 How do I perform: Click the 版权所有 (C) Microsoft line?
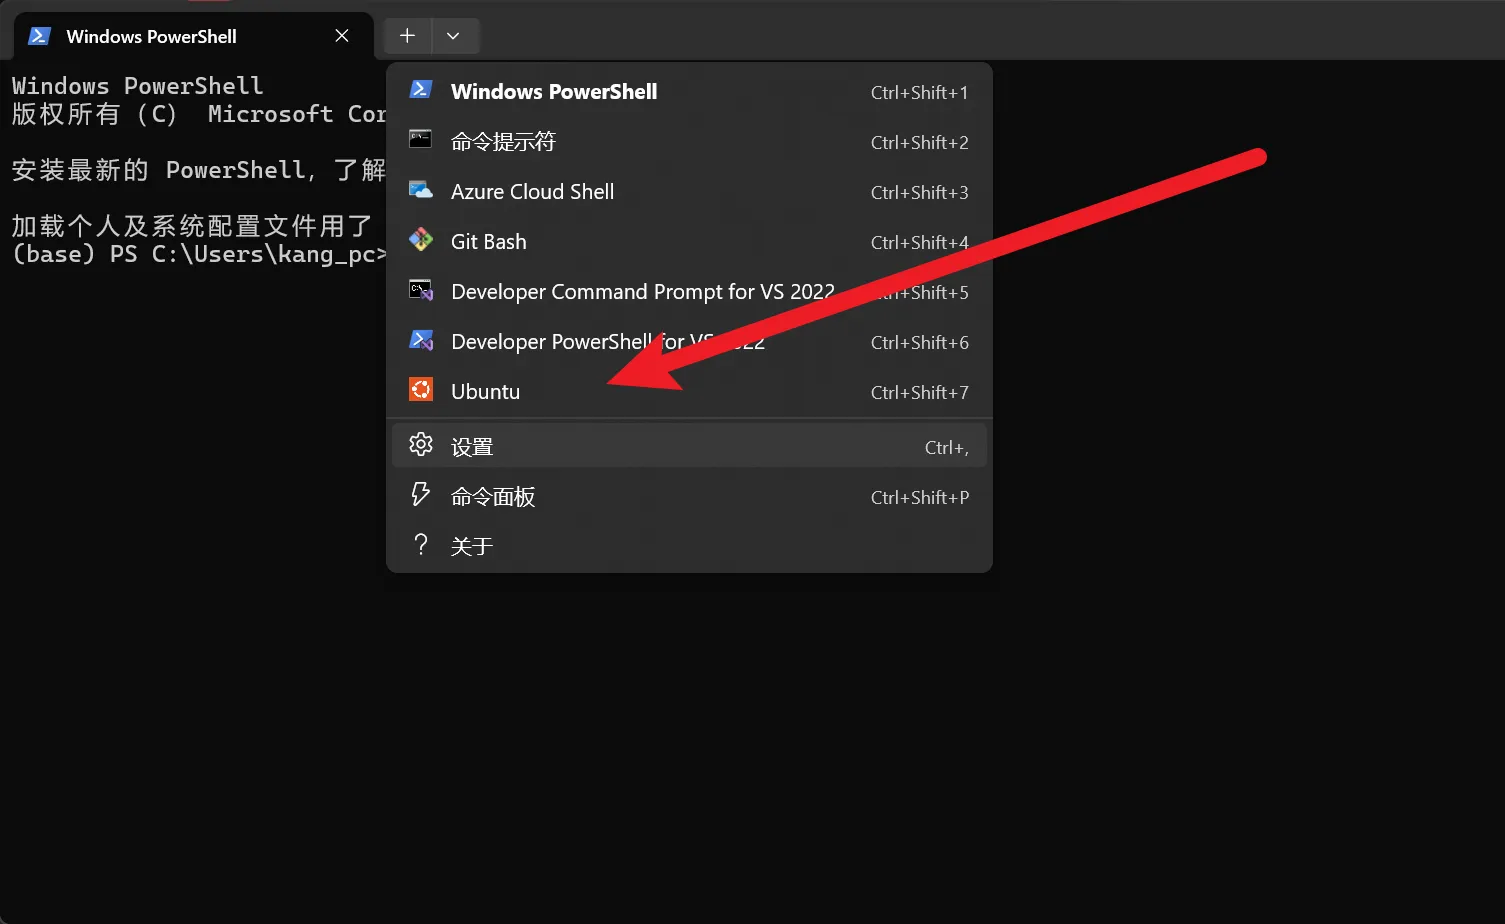click(199, 114)
